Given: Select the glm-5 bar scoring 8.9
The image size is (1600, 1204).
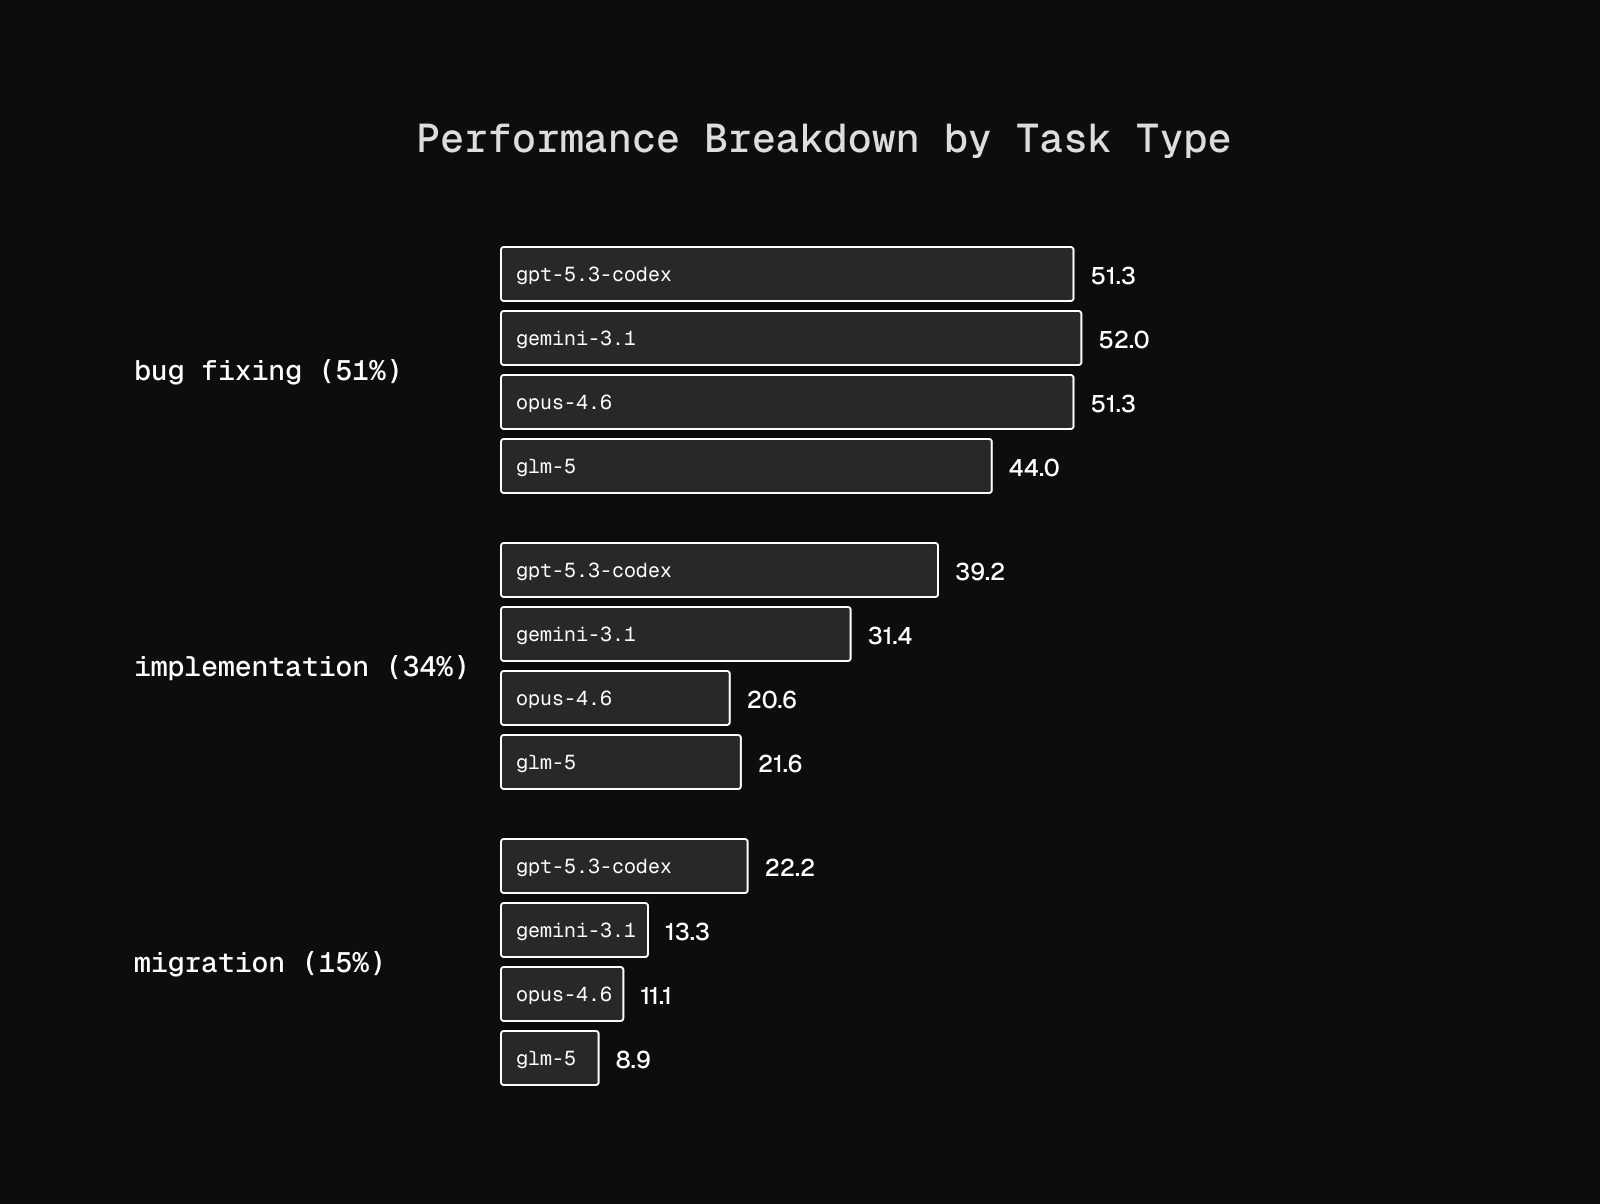Looking at the screenshot, I should point(549,1058).
